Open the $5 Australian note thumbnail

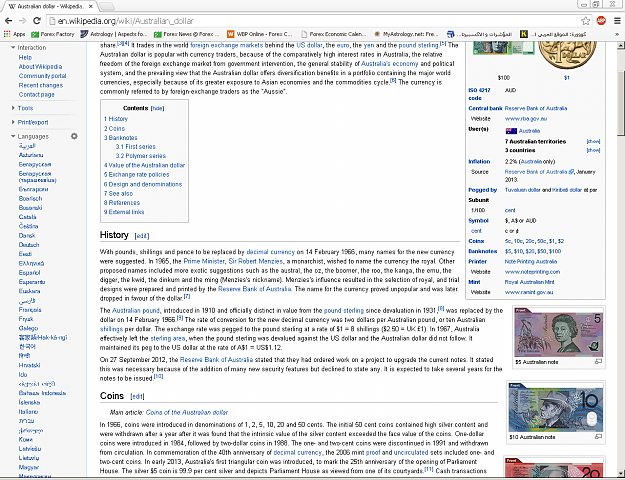(x=558, y=332)
